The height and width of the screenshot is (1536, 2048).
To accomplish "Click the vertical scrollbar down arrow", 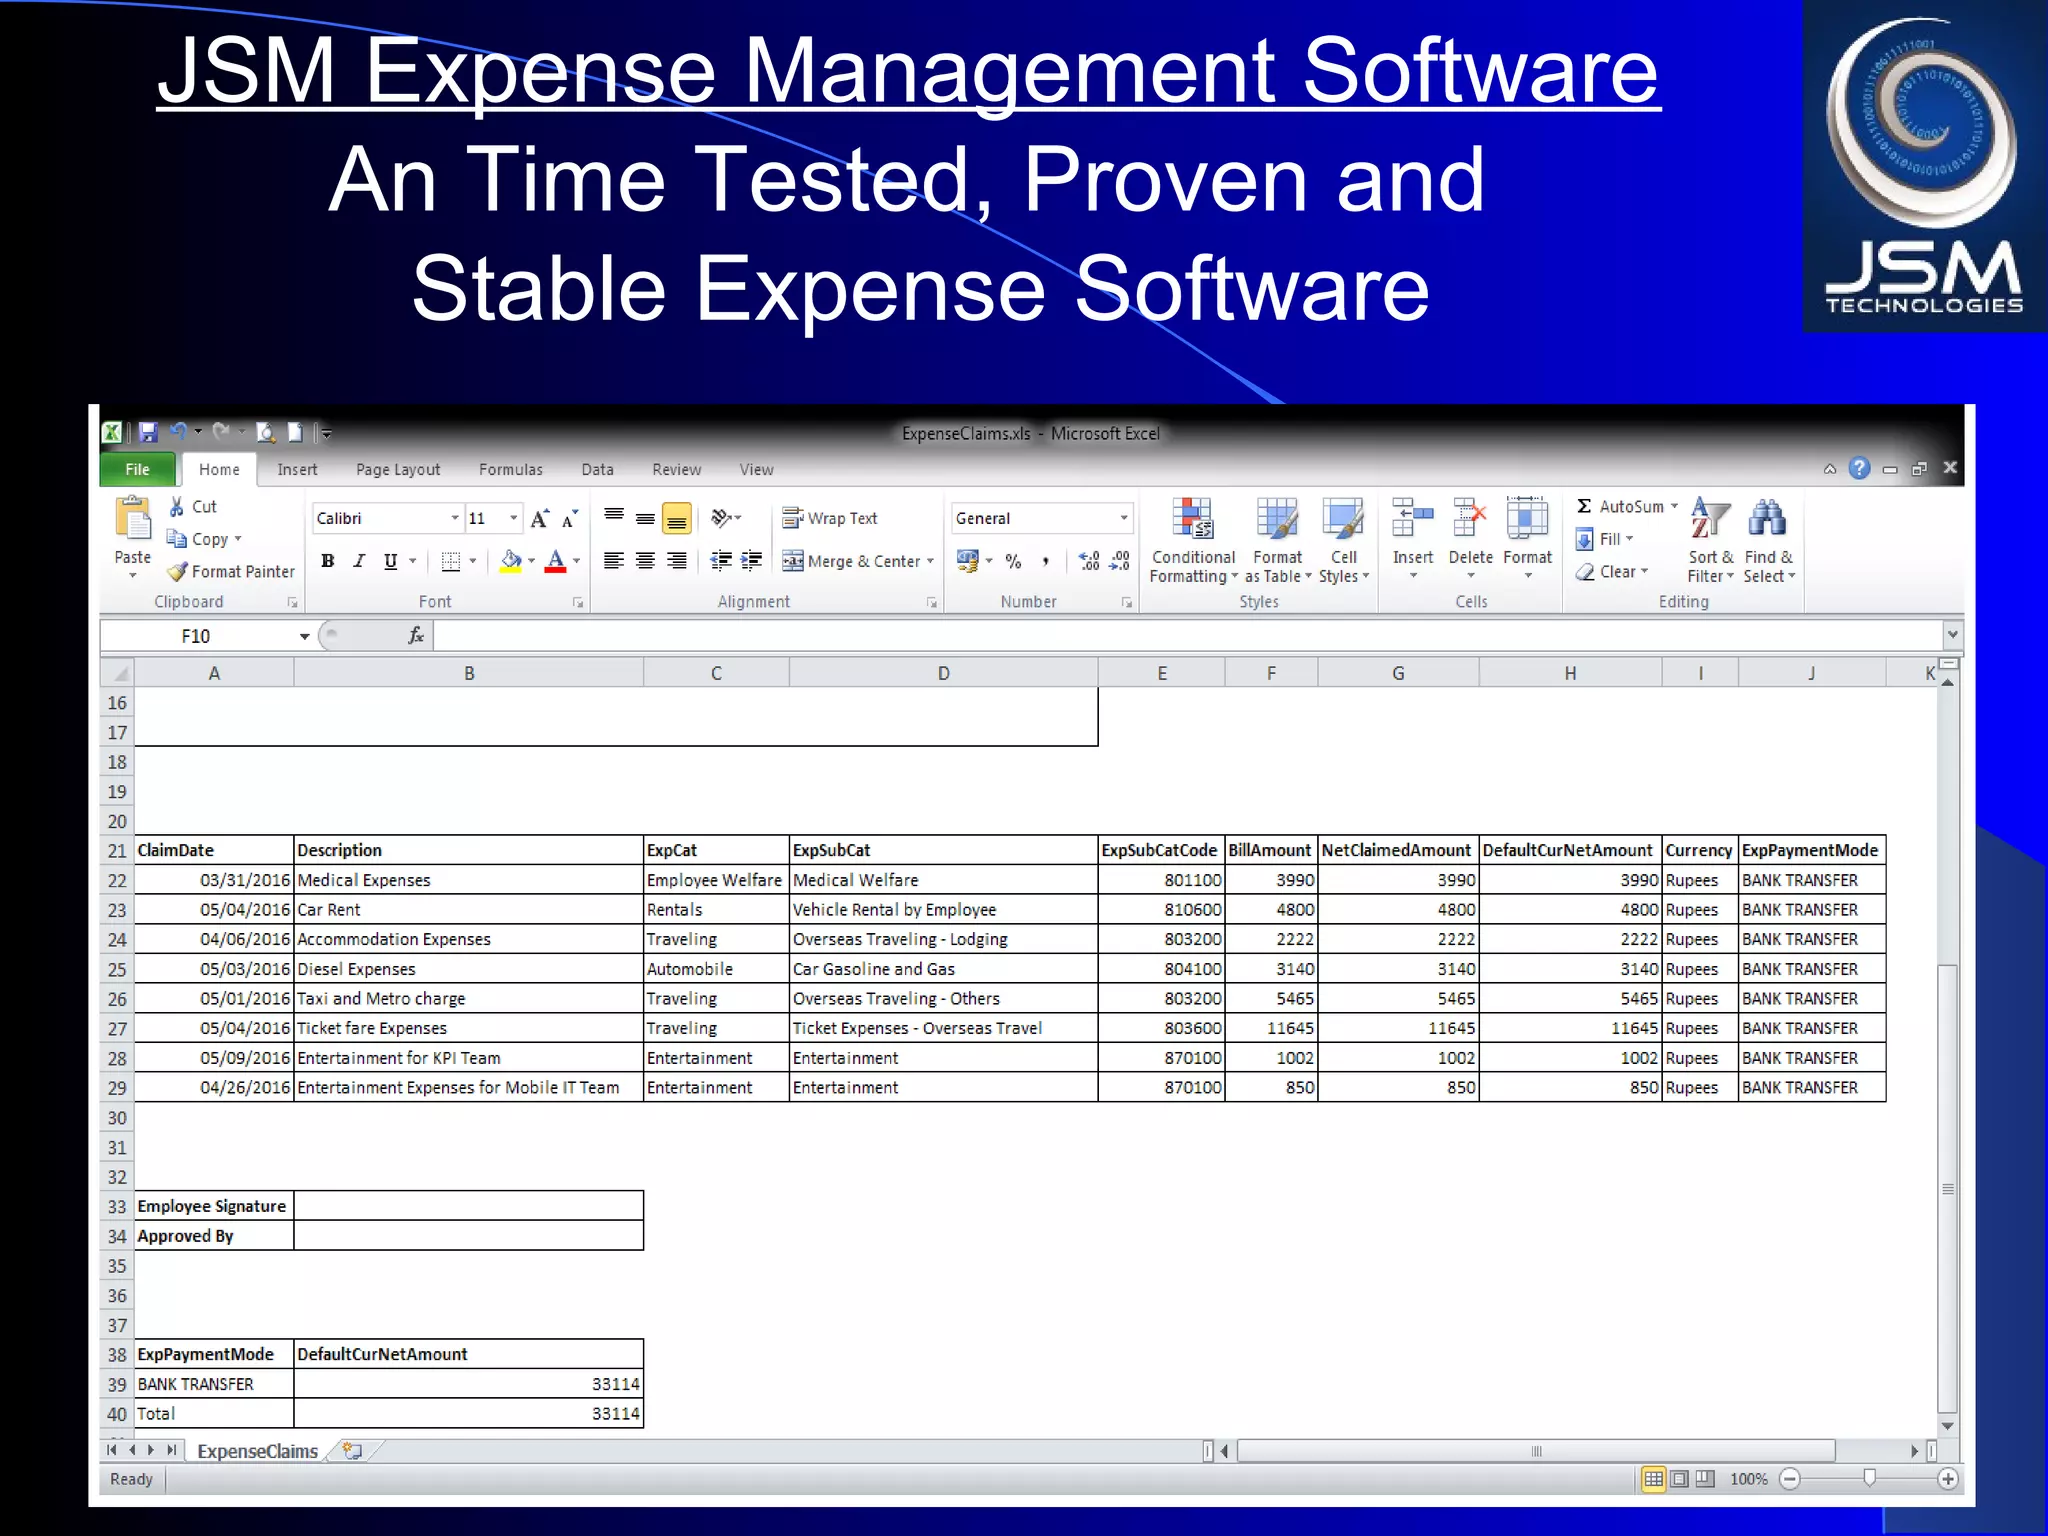I will coord(1947,1426).
